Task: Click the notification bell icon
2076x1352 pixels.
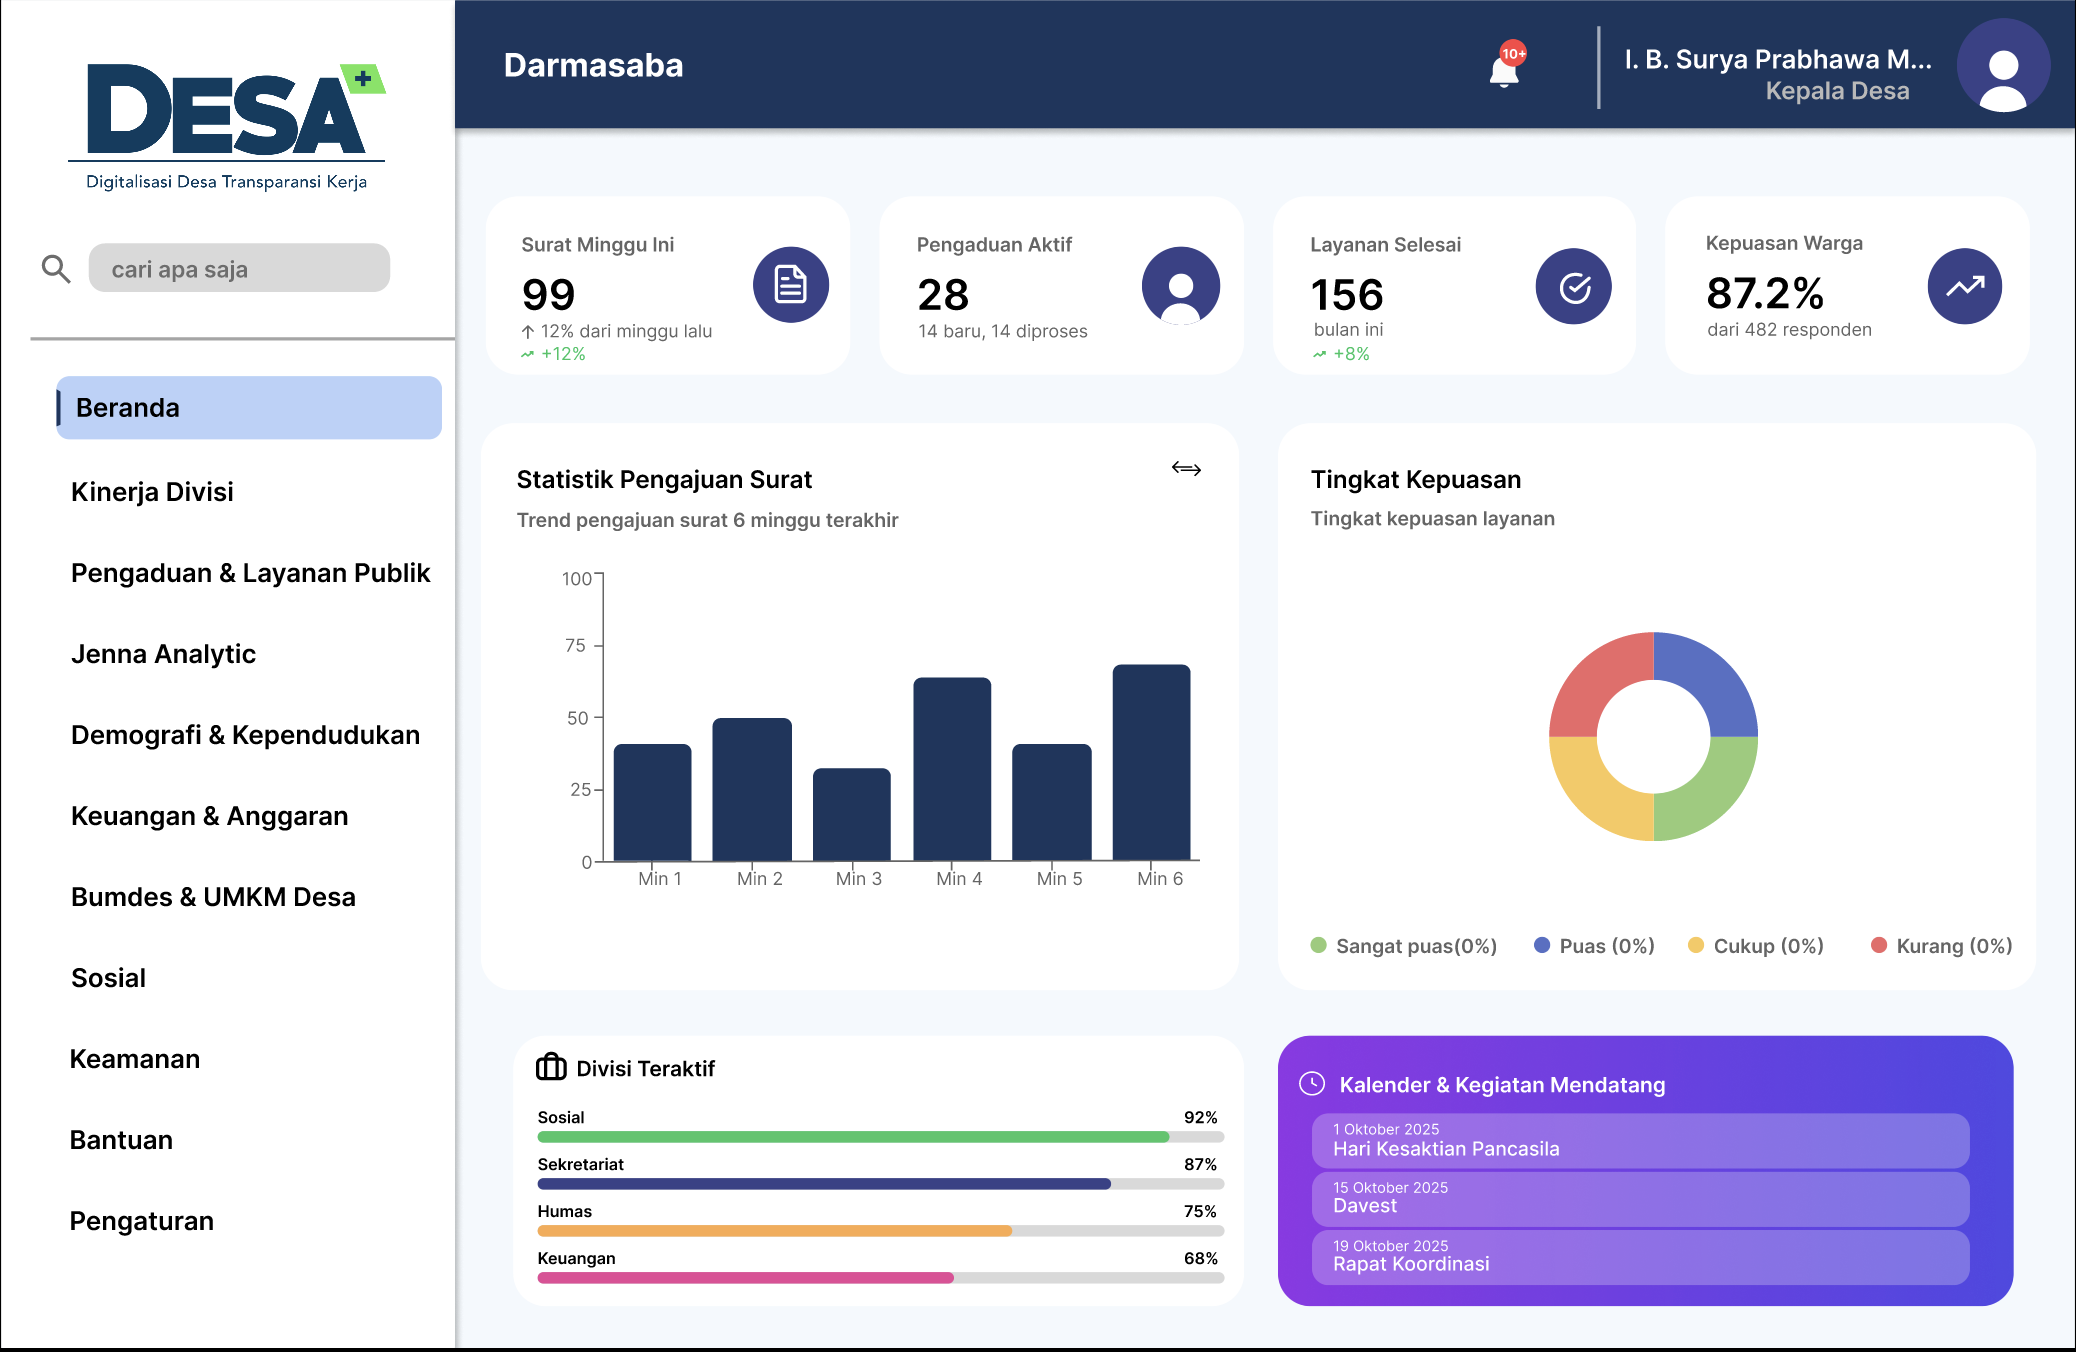Action: pos(1503,71)
